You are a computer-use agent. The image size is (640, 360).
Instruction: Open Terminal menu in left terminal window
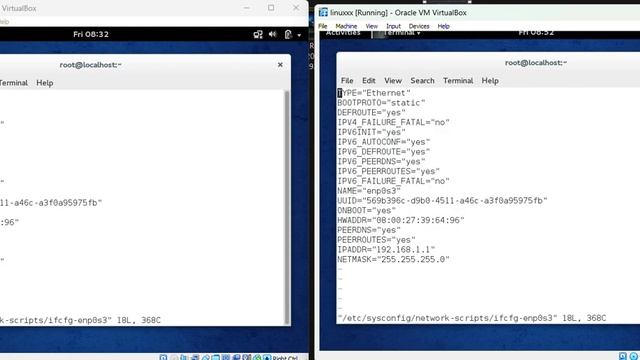(x=13, y=83)
